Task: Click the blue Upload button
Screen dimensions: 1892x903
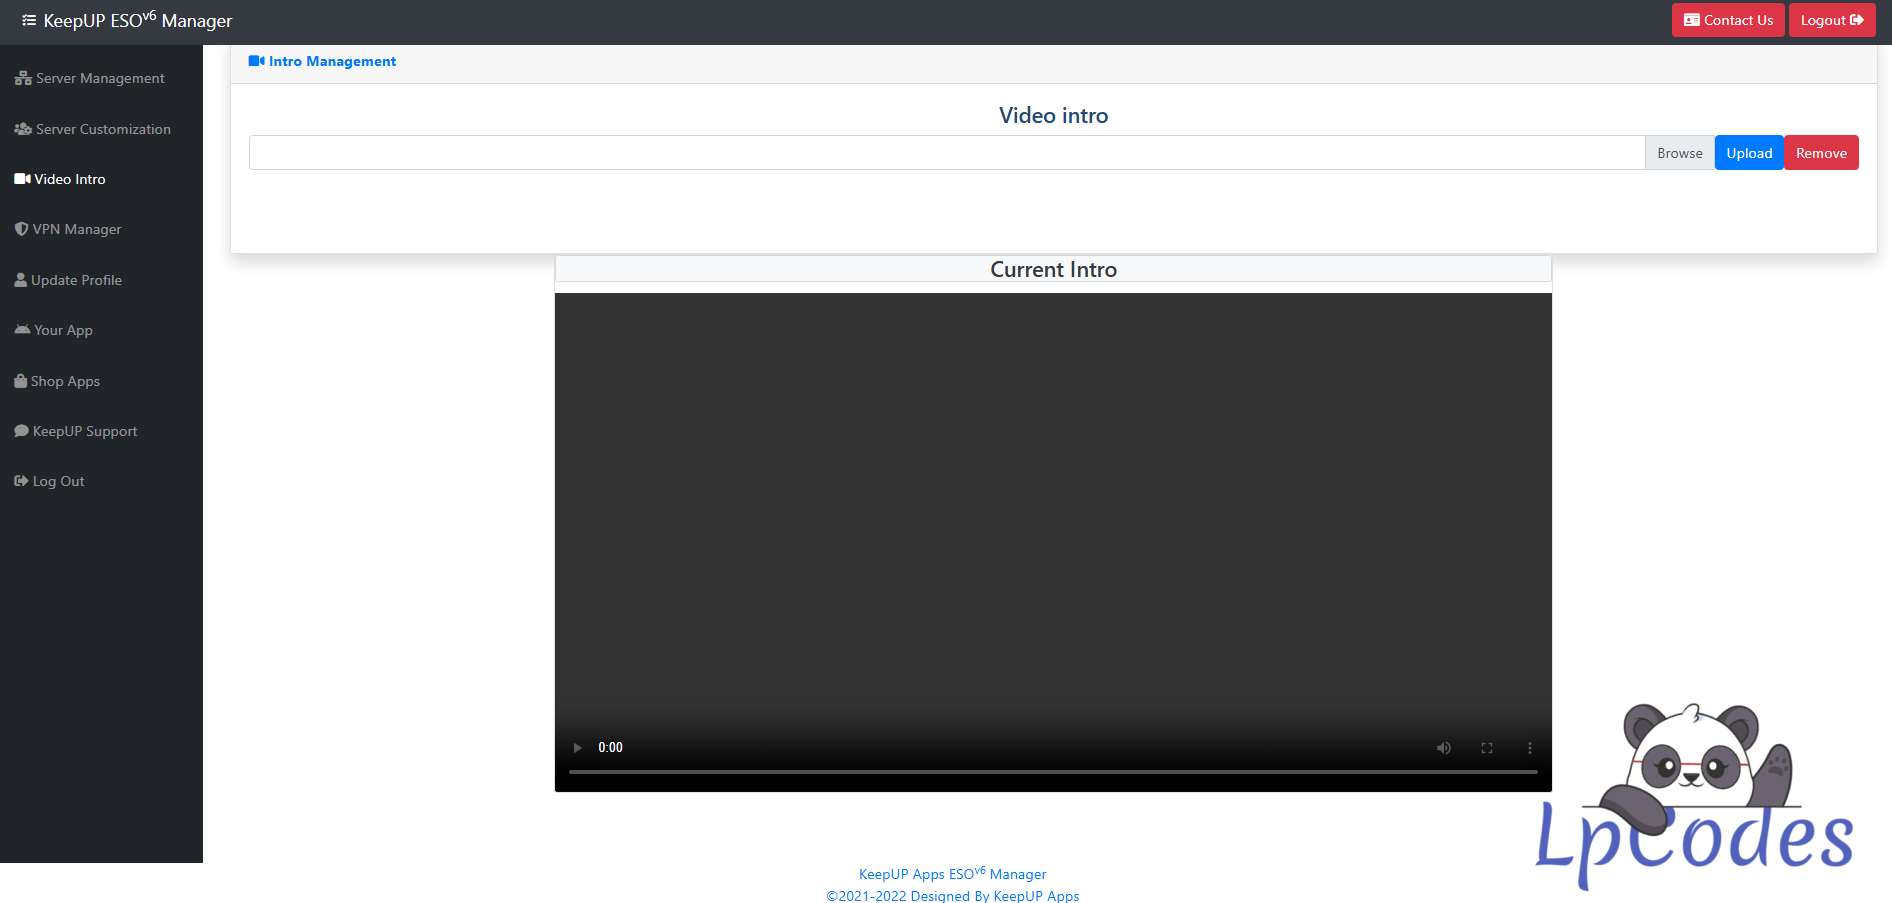Action: click(1748, 153)
